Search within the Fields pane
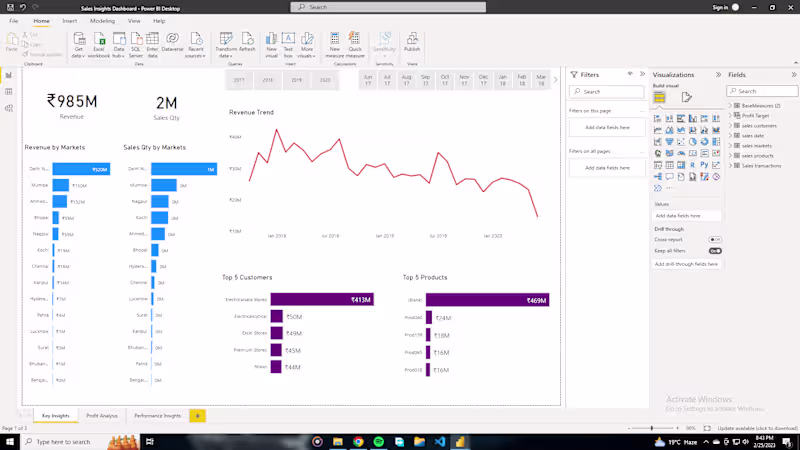 coord(762,91)
